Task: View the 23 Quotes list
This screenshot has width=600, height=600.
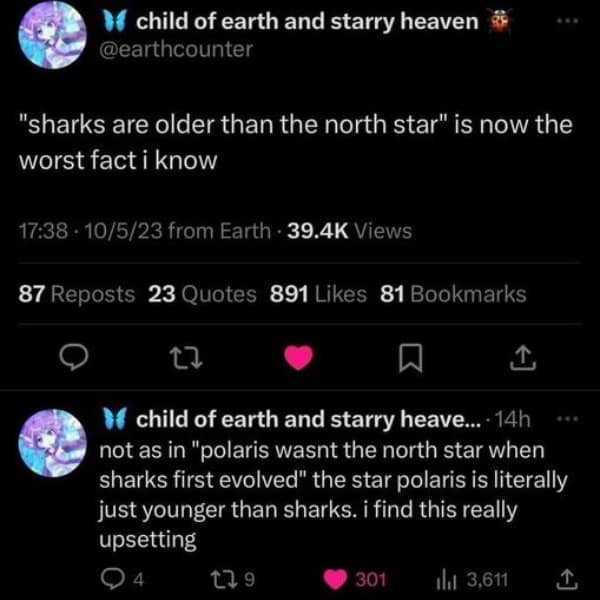Action: pyautogui.click(x=202, y=294)
